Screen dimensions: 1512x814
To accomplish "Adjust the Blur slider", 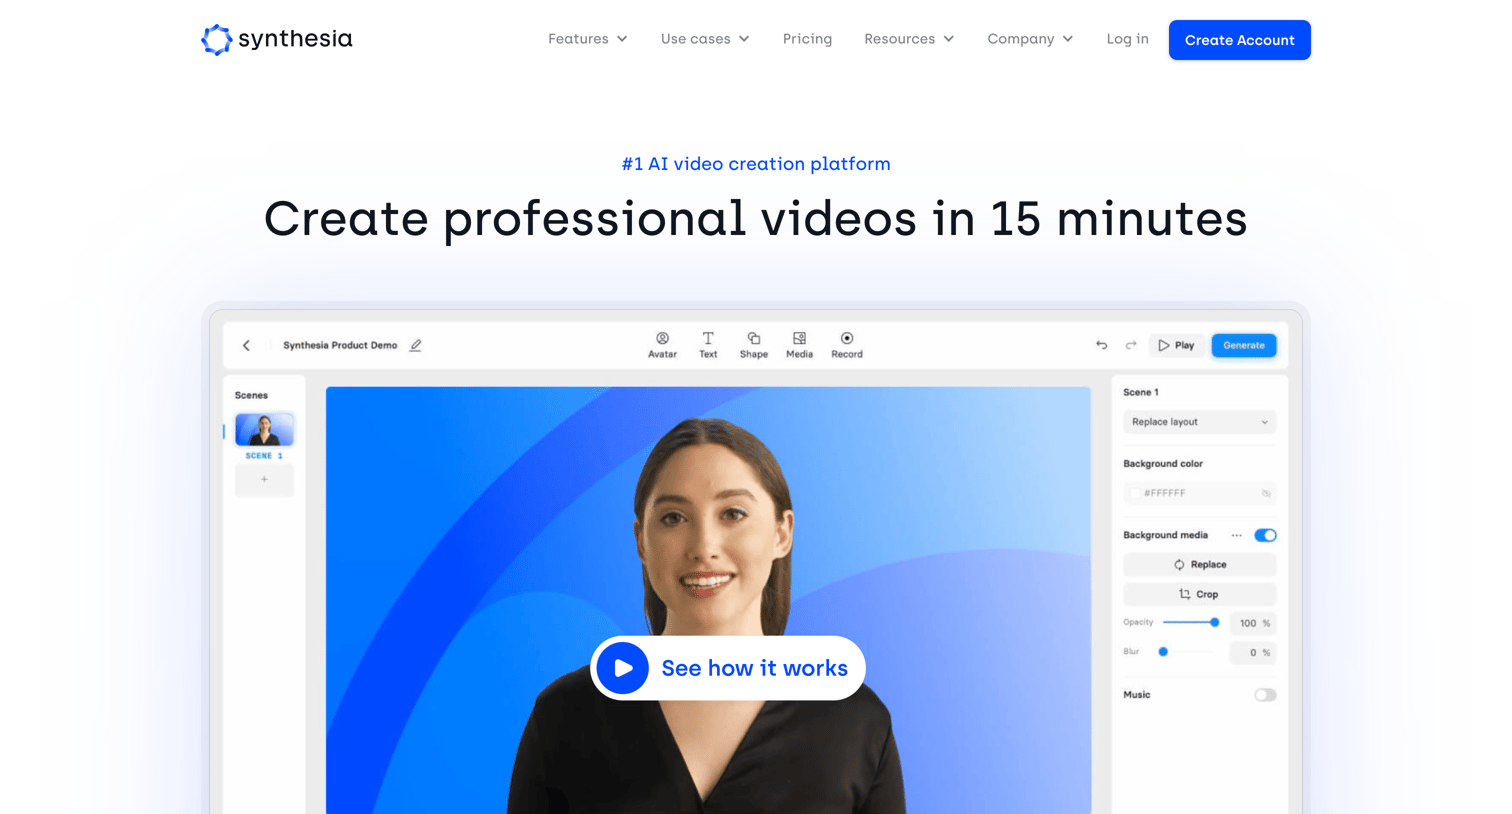I will pyautogui.click(x=1187, y=652).
